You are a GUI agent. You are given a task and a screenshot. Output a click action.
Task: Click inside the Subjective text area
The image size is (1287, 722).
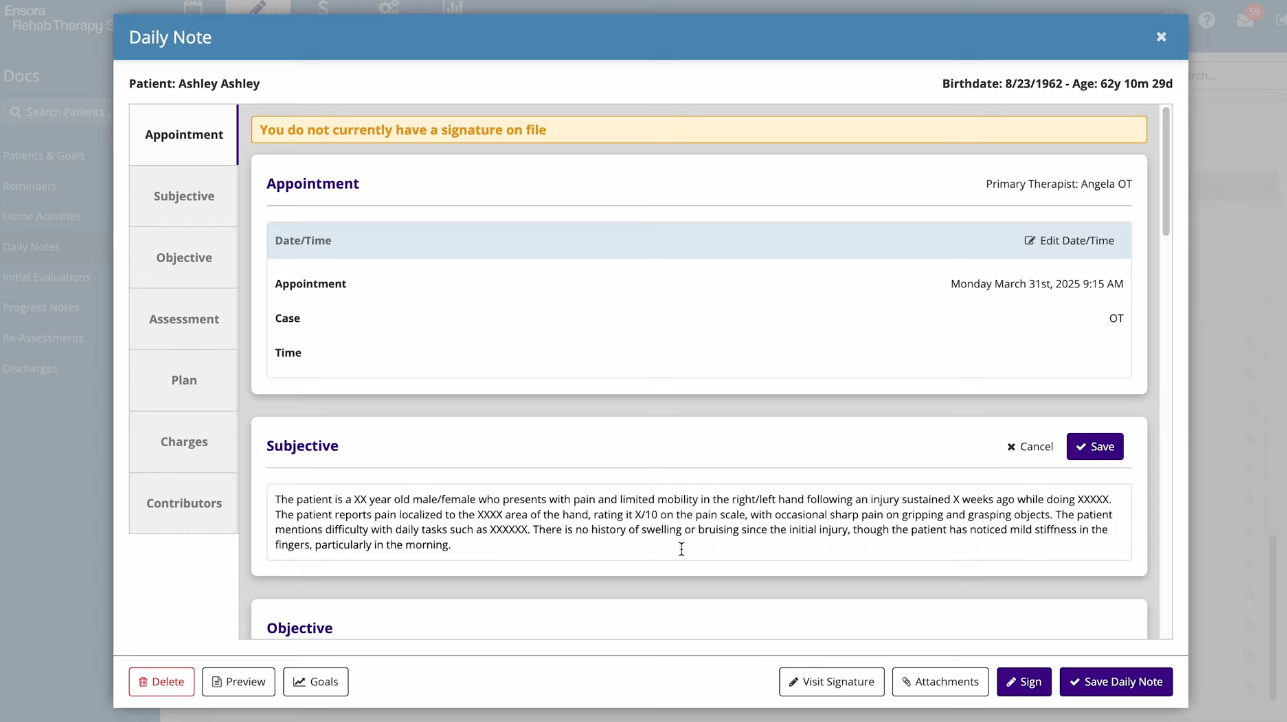(x=698, y=522)
